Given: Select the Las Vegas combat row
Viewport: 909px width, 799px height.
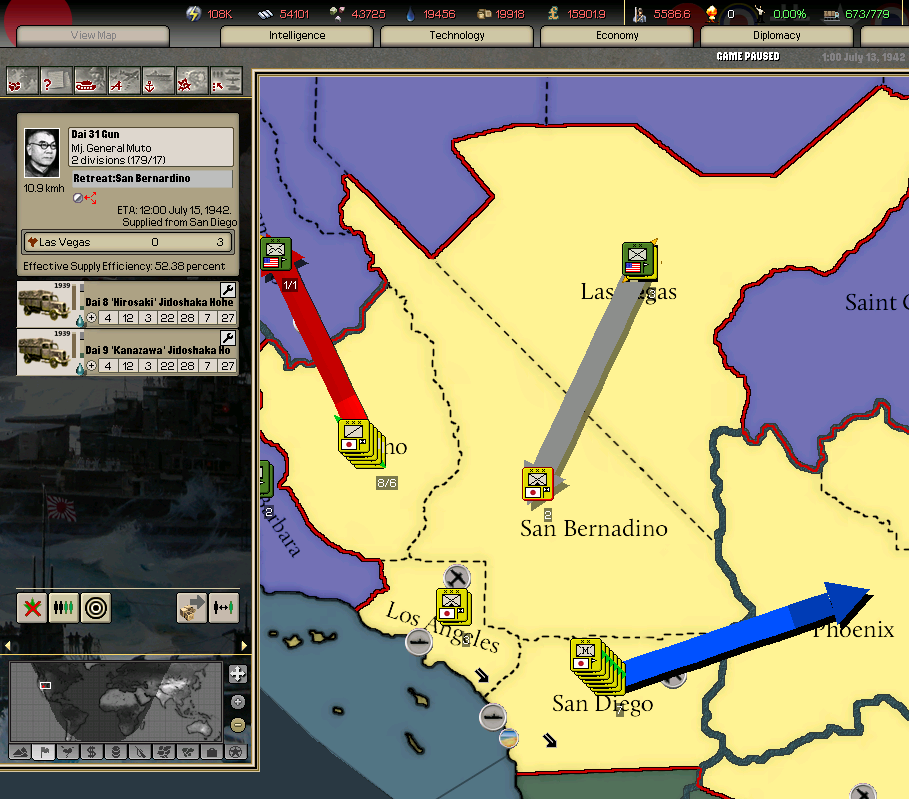Looking at the screenshot, I should [x=128, y=242].
